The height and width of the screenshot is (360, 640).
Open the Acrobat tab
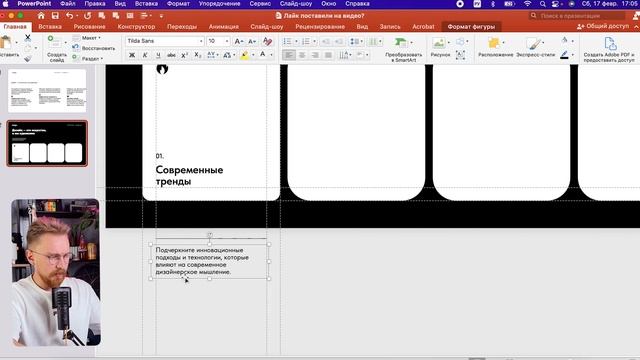click(423, 27)
